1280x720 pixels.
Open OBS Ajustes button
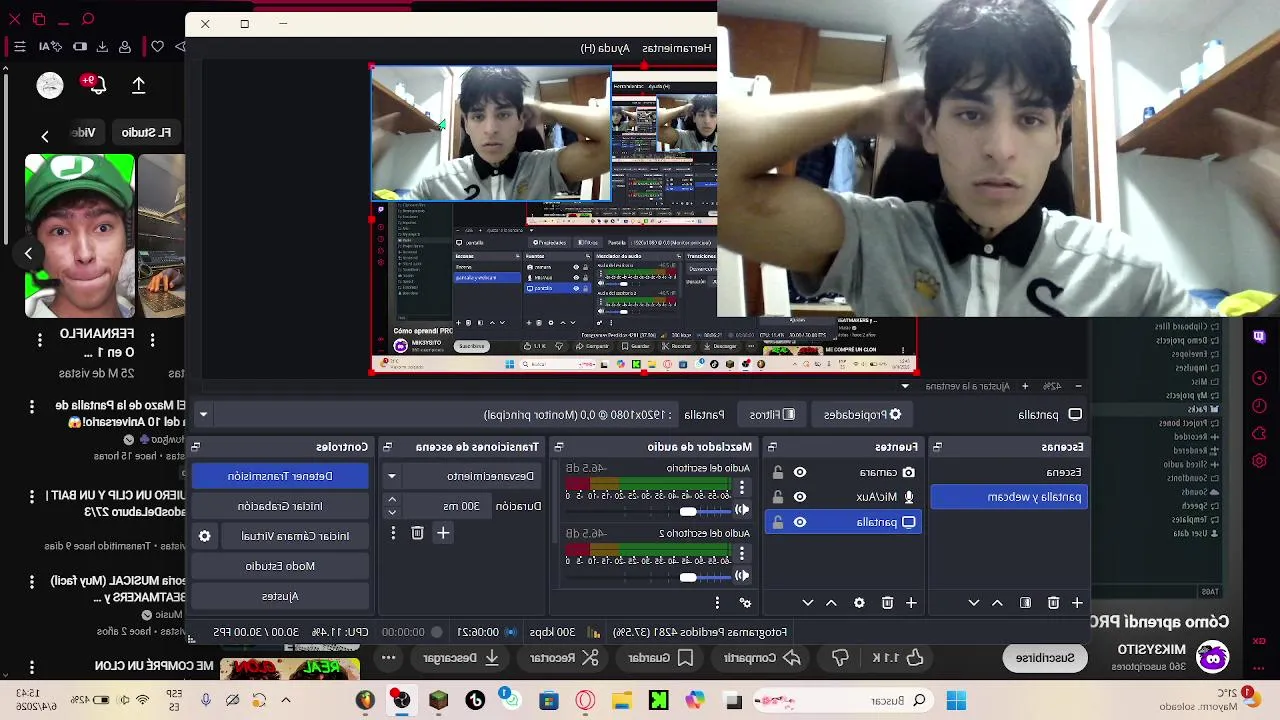point(280,596)
